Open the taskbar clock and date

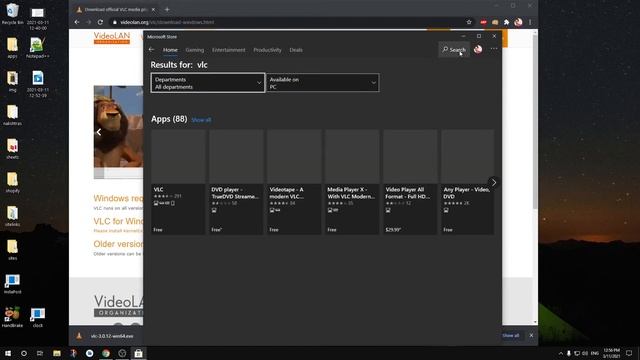tap(611, 353)
